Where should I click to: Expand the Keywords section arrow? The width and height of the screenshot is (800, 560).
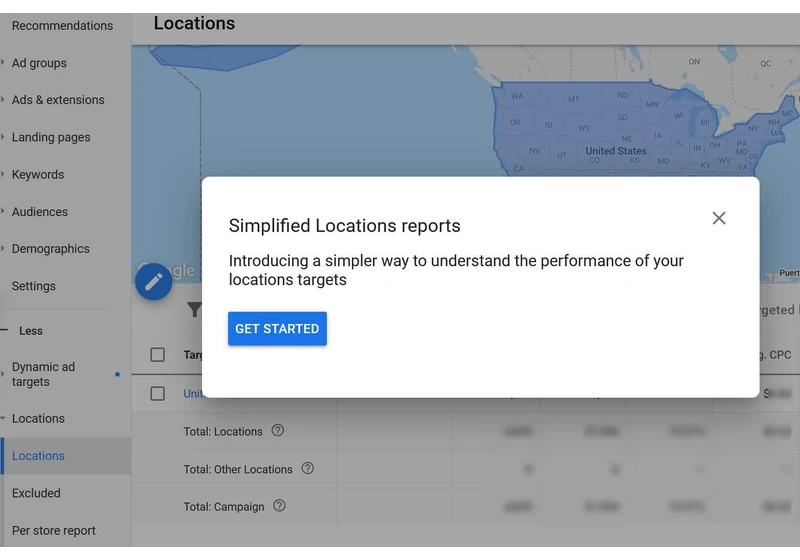tap(3, 174)
